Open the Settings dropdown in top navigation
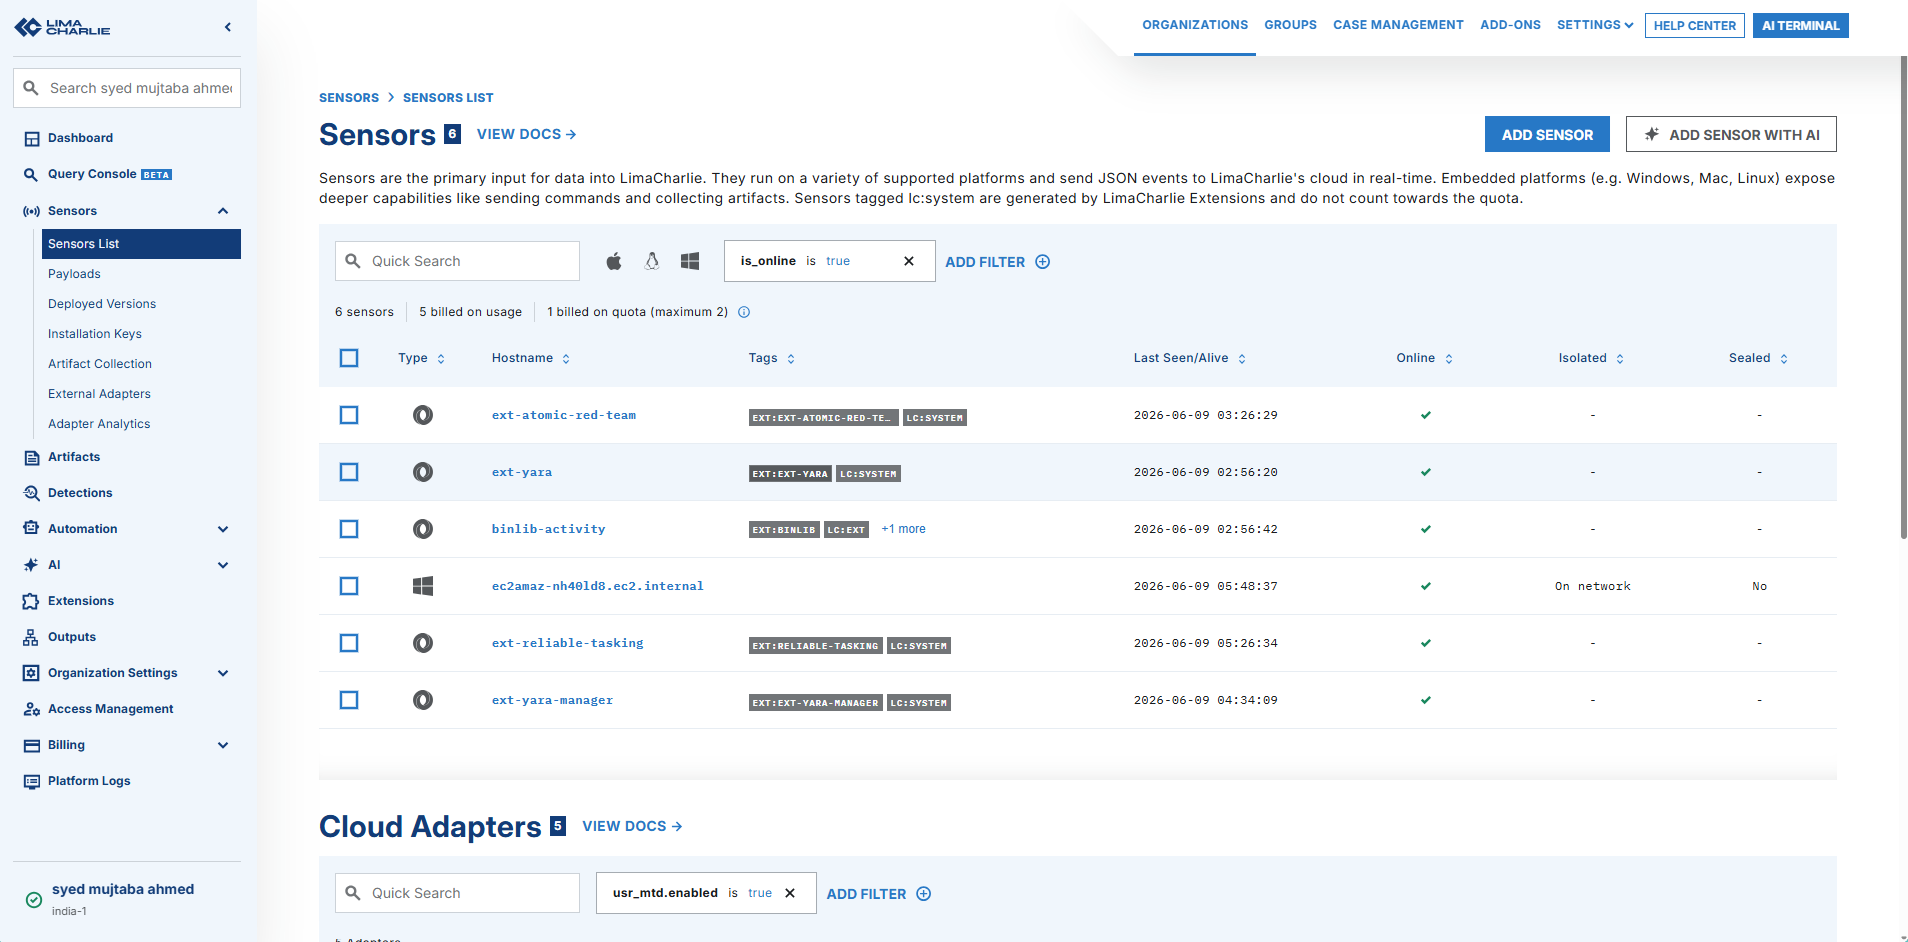 [x=1595, y=25]
